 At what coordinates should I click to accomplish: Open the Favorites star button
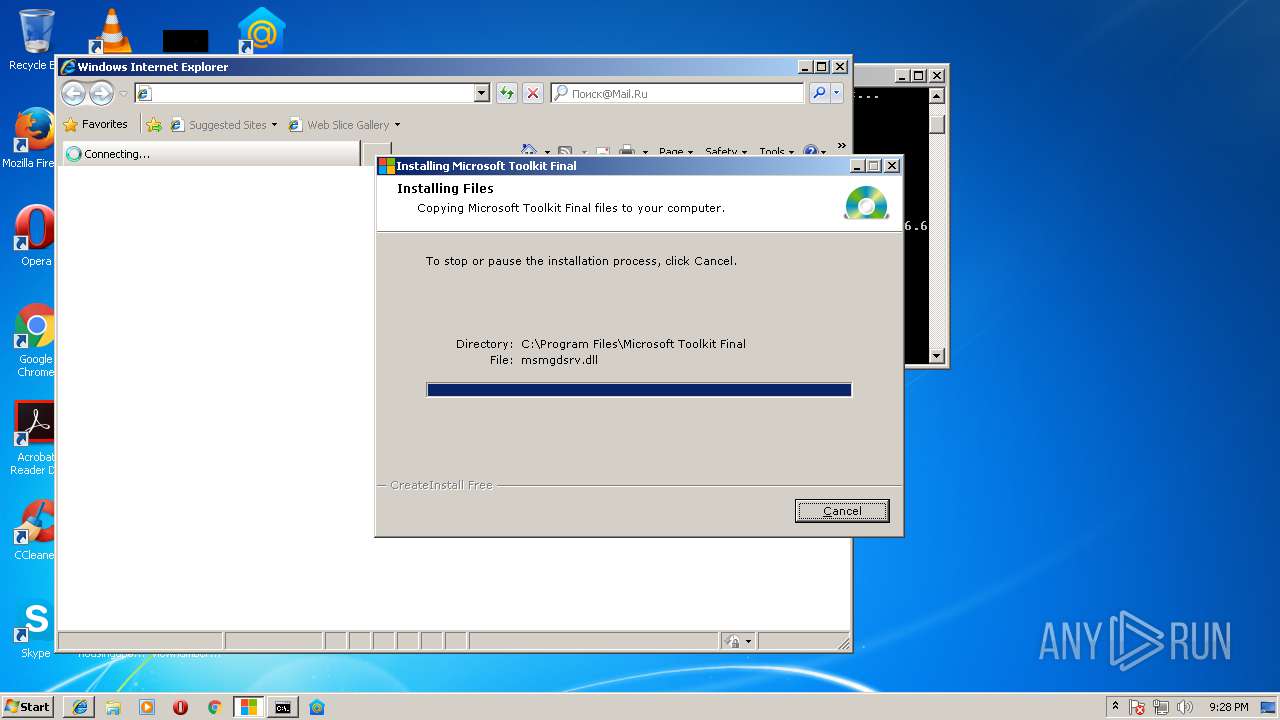click(x=95, y=125)
